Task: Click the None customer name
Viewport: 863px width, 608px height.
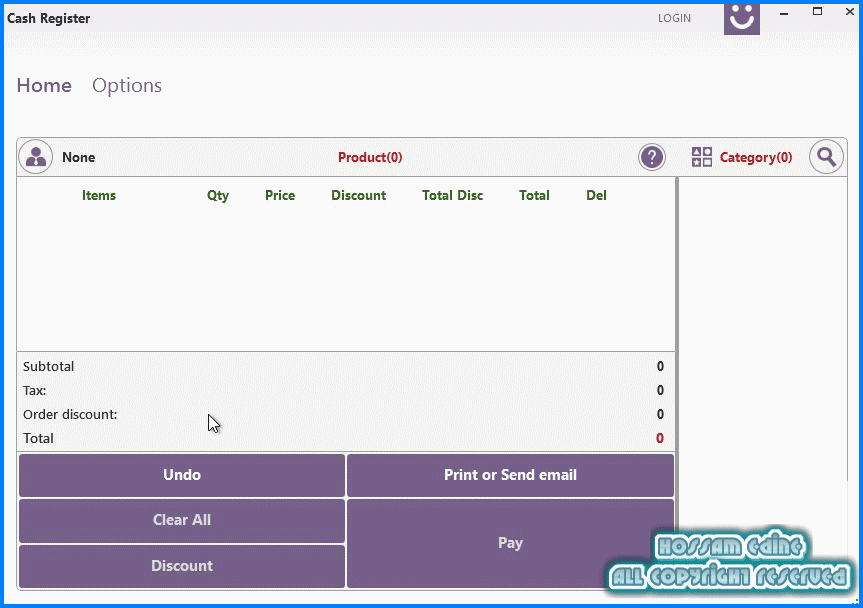Action: tap(78, 157)
